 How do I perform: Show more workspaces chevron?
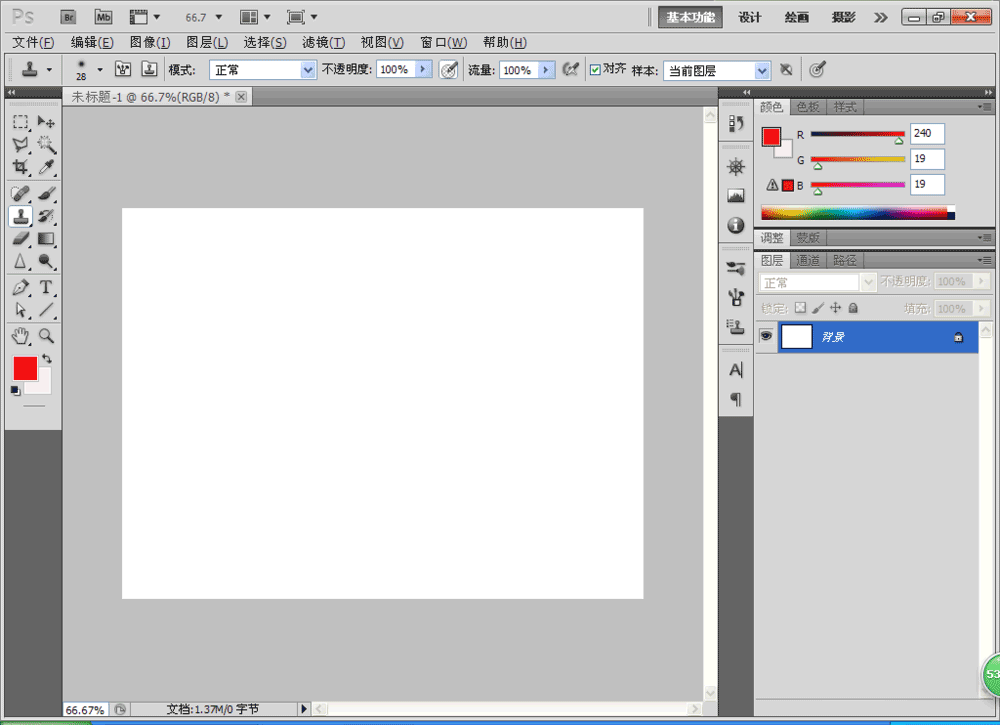[x=881, y=17]
